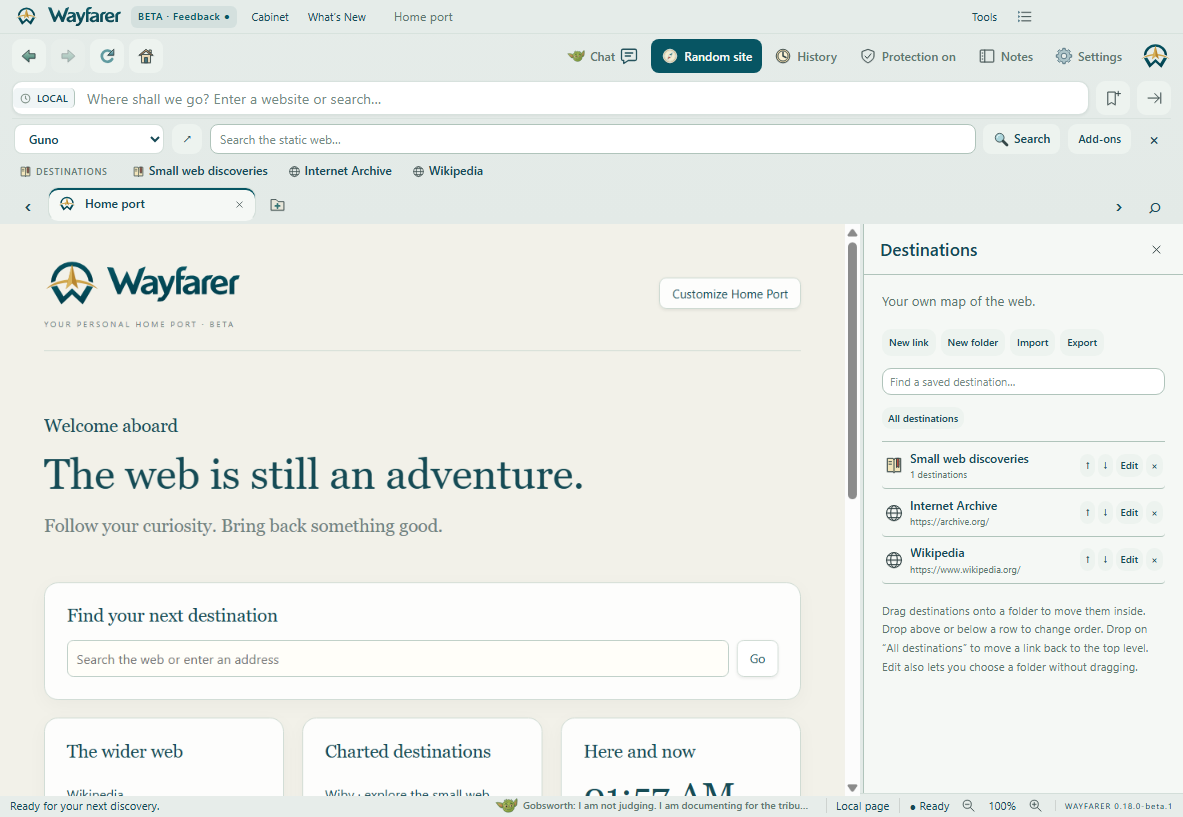Create a New link destination

point(908,342)
